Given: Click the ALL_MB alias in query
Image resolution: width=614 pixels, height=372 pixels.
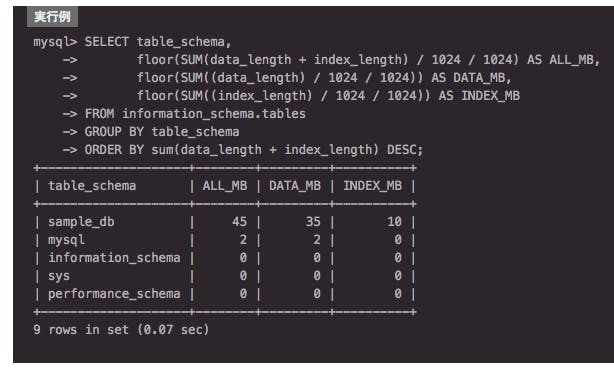Looking at the screenshot, I should (x=574, y=60).
